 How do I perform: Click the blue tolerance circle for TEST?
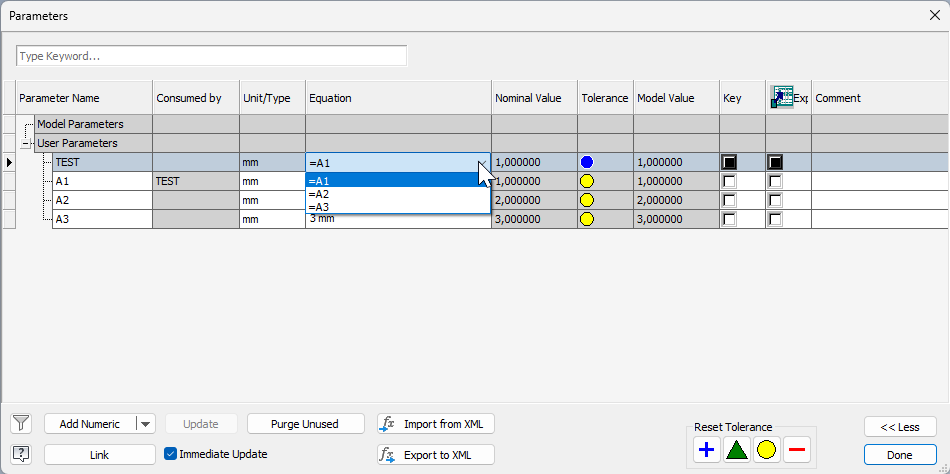click(x=586, y=162)
